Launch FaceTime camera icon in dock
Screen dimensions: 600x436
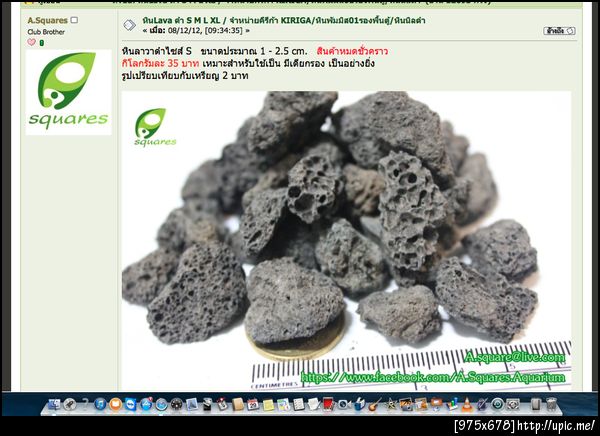pyautogui.click(x=344, y=404)
